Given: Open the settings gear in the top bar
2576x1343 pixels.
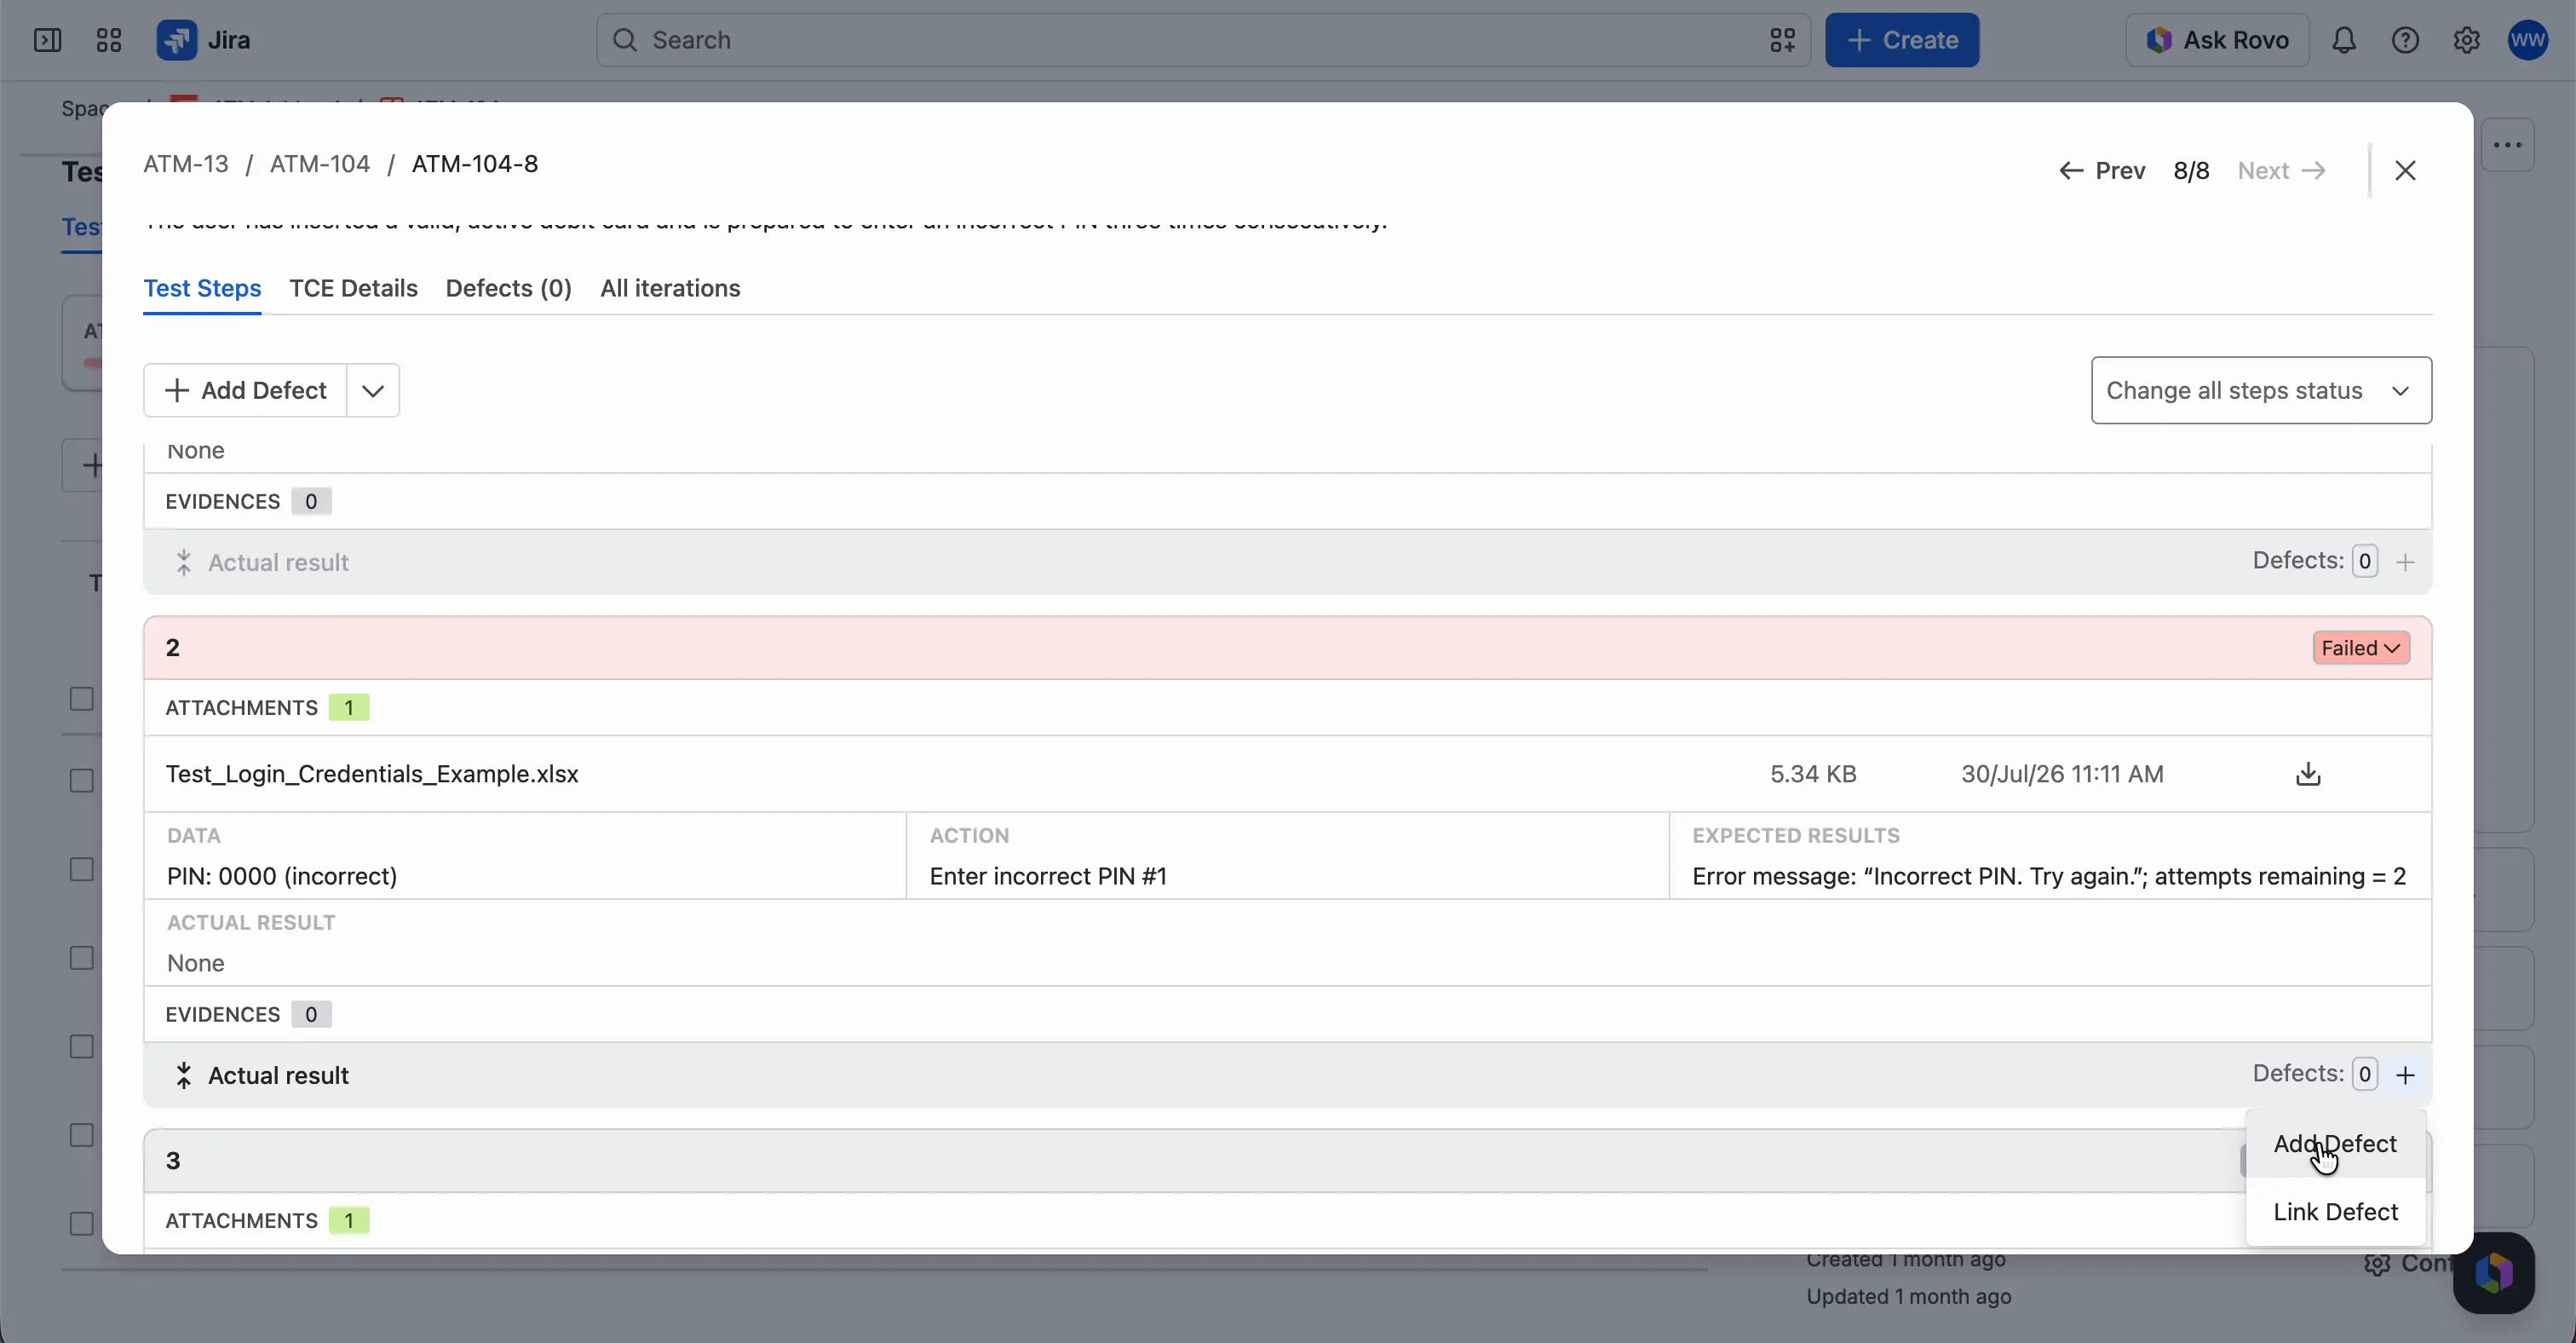Looking at the screenshot, I should click(x=2466, y=40).
